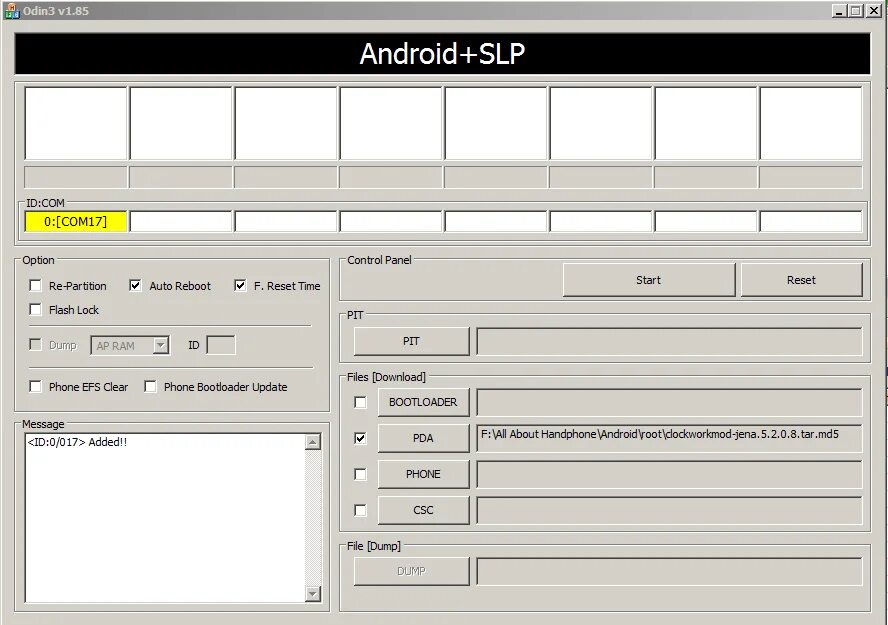
Task: Click the disabled DUMP button
Action: (411, 571)
